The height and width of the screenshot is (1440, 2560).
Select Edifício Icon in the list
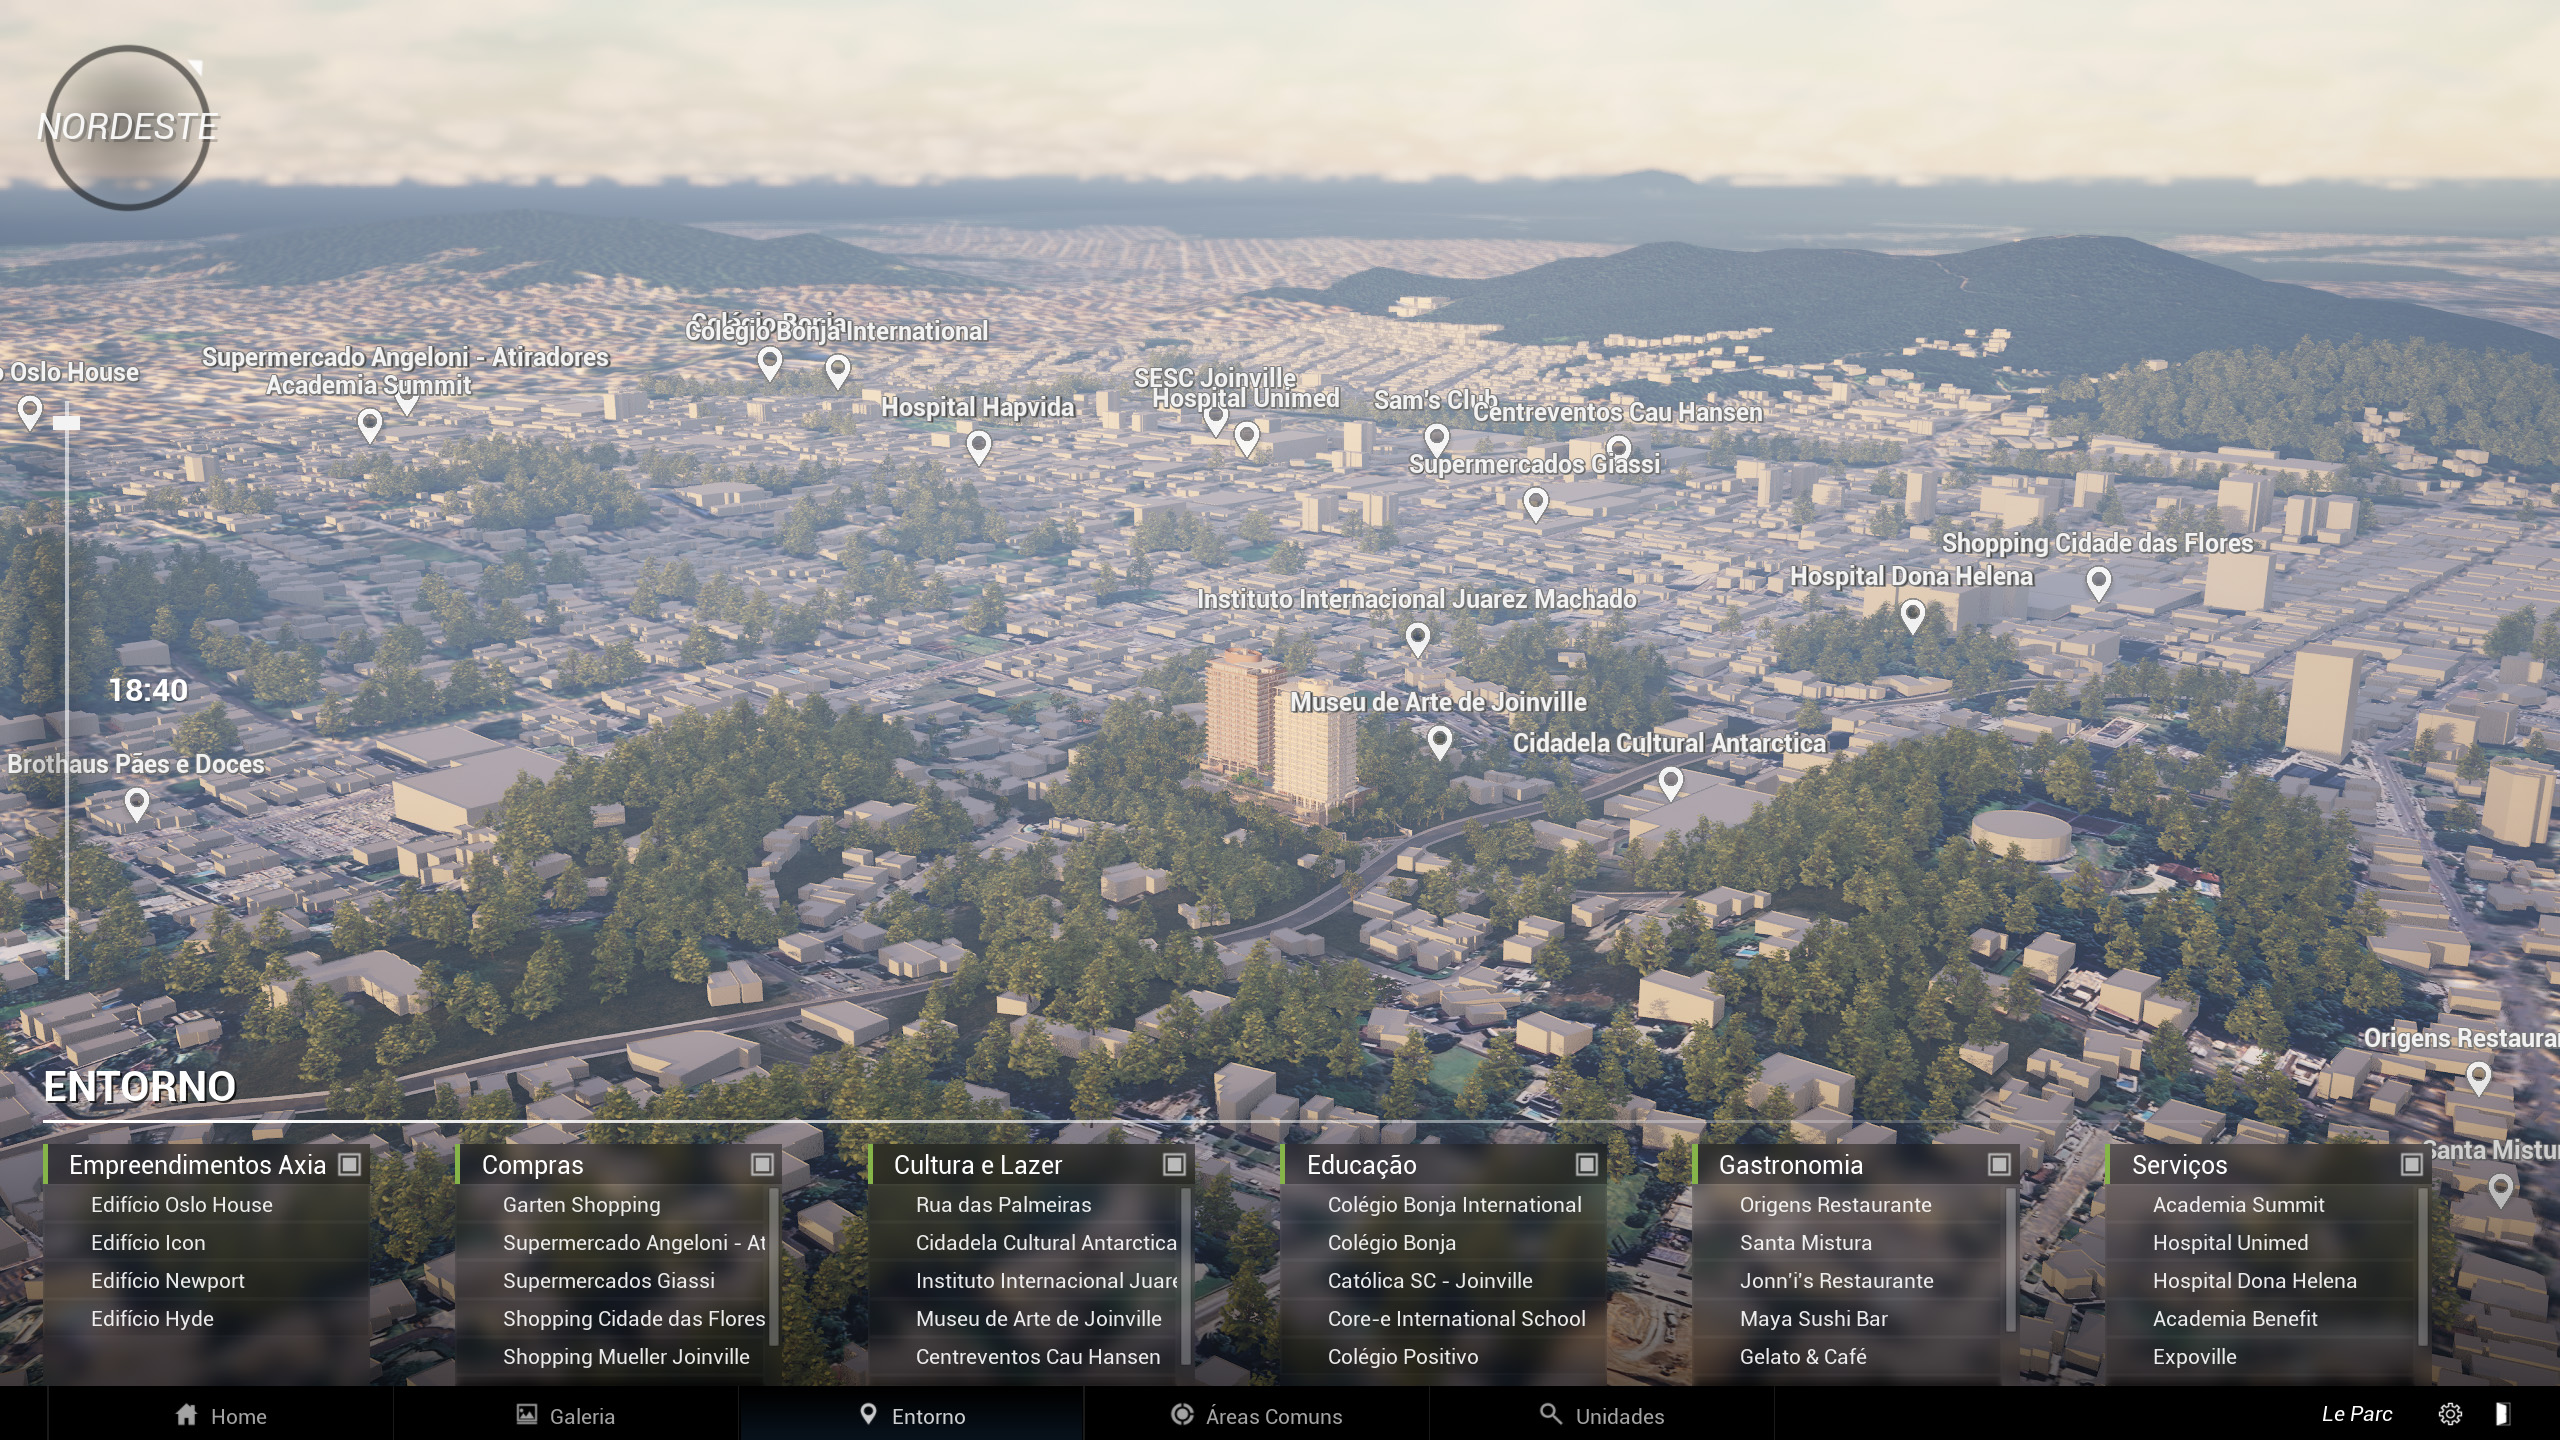[207, 1242]
